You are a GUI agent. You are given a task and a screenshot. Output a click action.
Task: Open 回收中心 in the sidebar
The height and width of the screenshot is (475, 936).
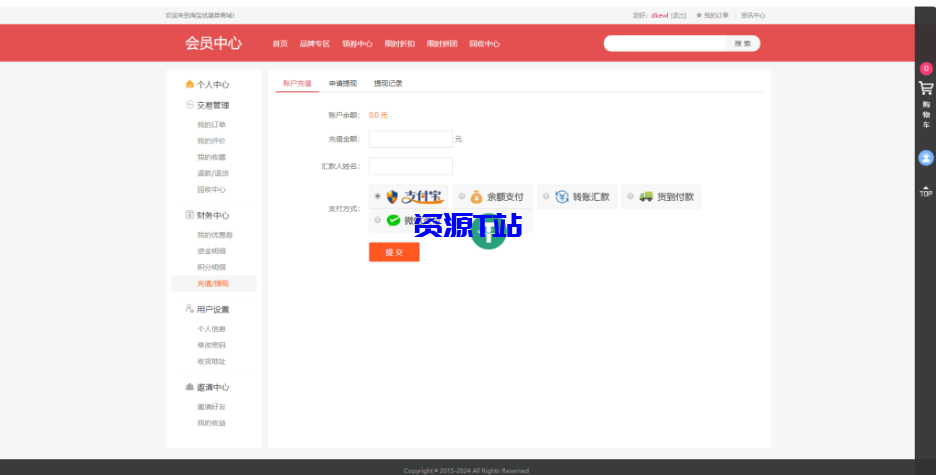click(x=211, y=189)
